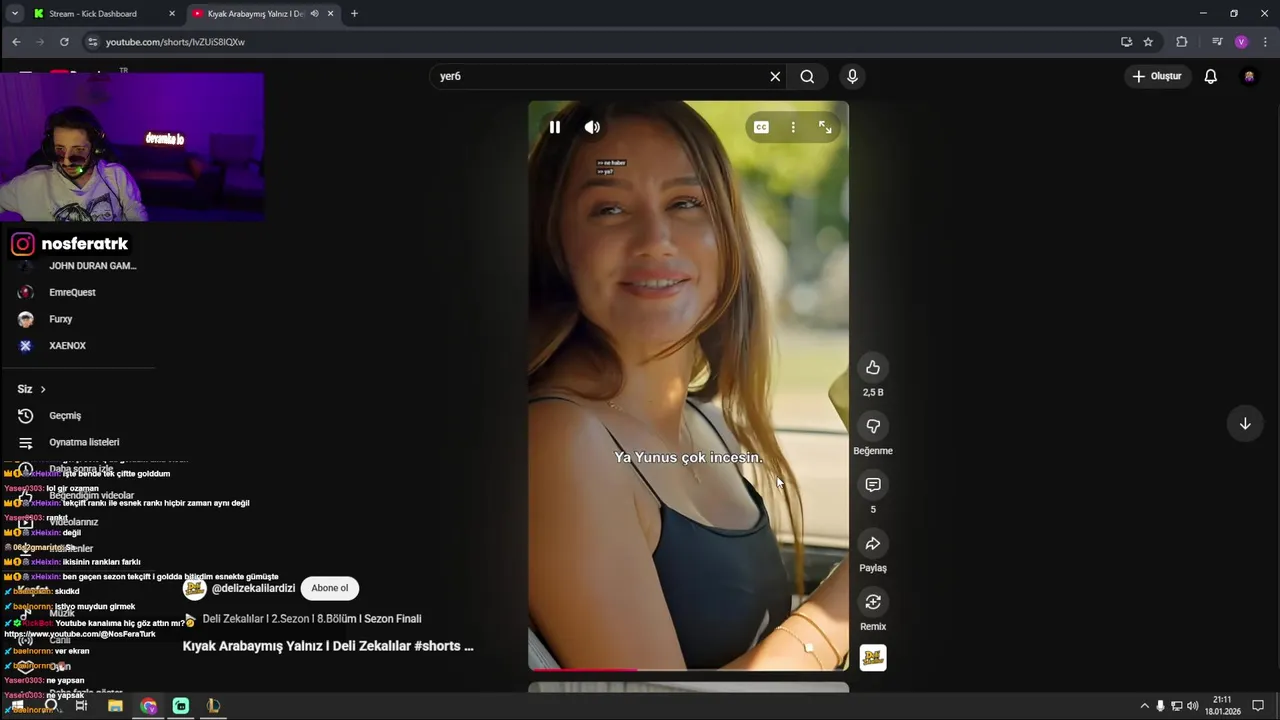The image size is (1280, 720).
Task: Close the Kick Dashboard tab
Action: click(x=172, y=14)
